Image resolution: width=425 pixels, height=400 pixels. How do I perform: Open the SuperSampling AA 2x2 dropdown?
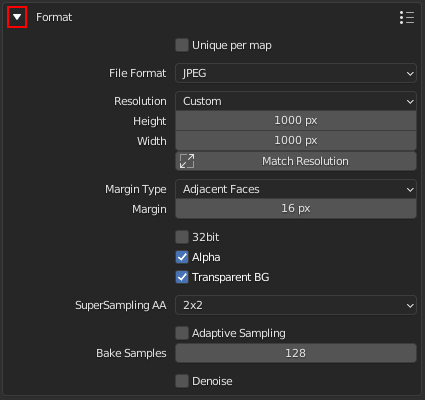point(296,305)
